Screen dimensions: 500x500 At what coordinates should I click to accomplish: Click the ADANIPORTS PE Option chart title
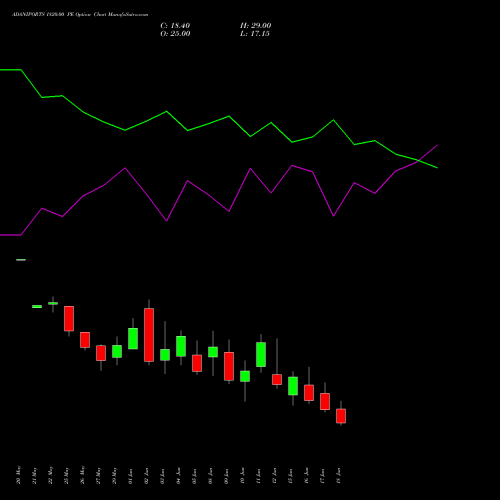coord(80,15)
